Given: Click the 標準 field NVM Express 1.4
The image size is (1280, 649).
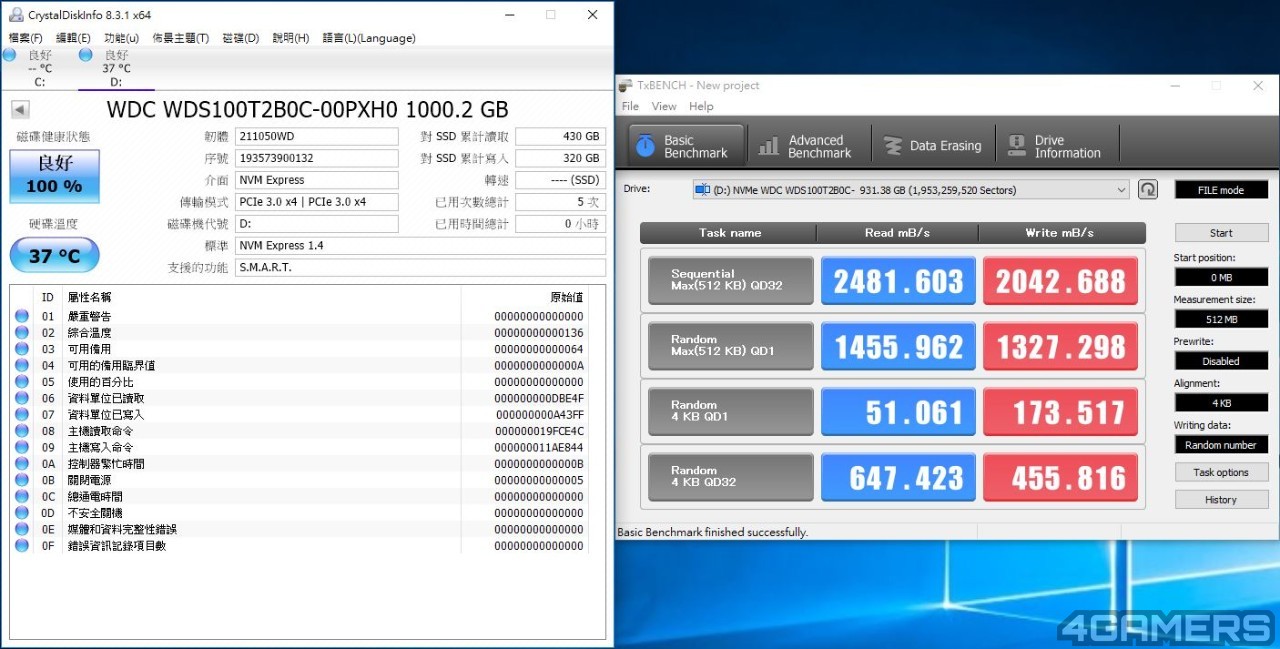Looking at the screenshot, I should pos(420,246).
